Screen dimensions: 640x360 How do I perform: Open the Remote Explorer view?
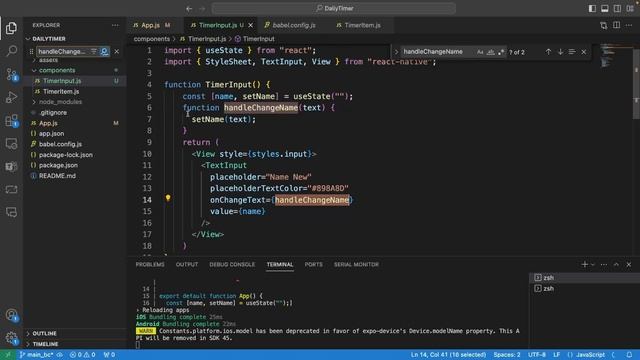11,144
